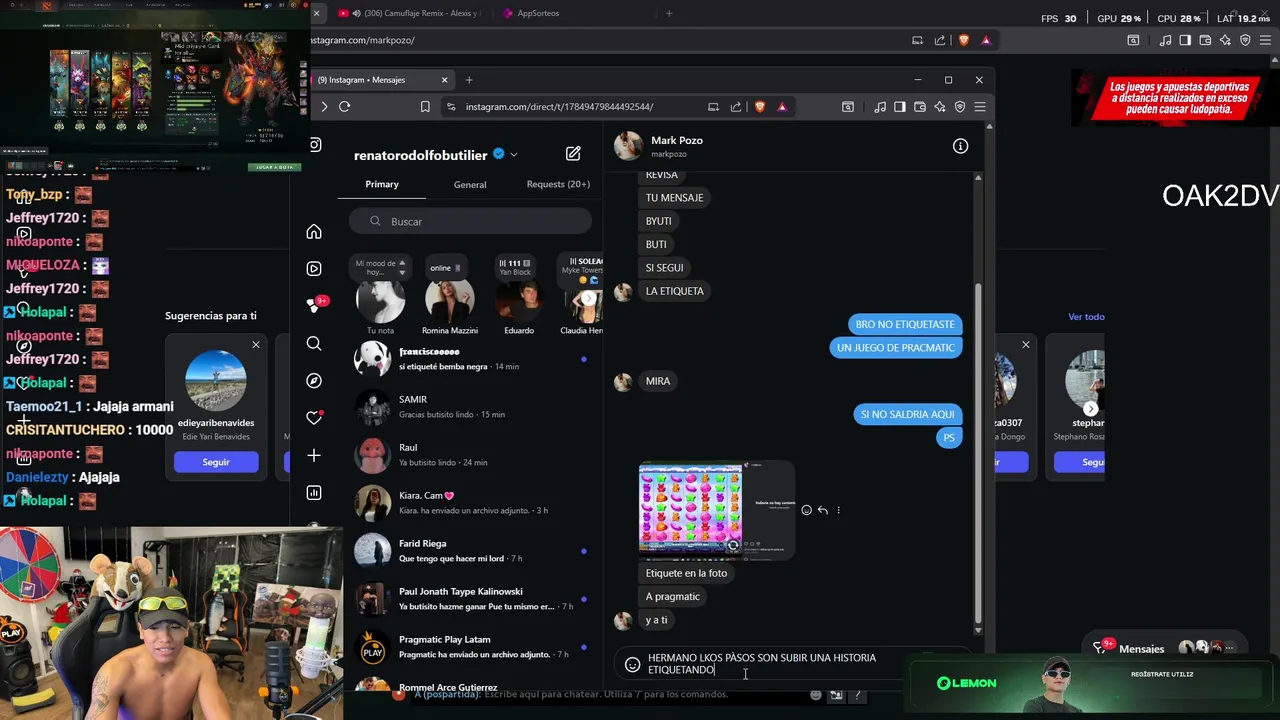Screen dimensions: 1280x720
Task: Open Brave Wallet in front window
Action: (x=919, y=107)
